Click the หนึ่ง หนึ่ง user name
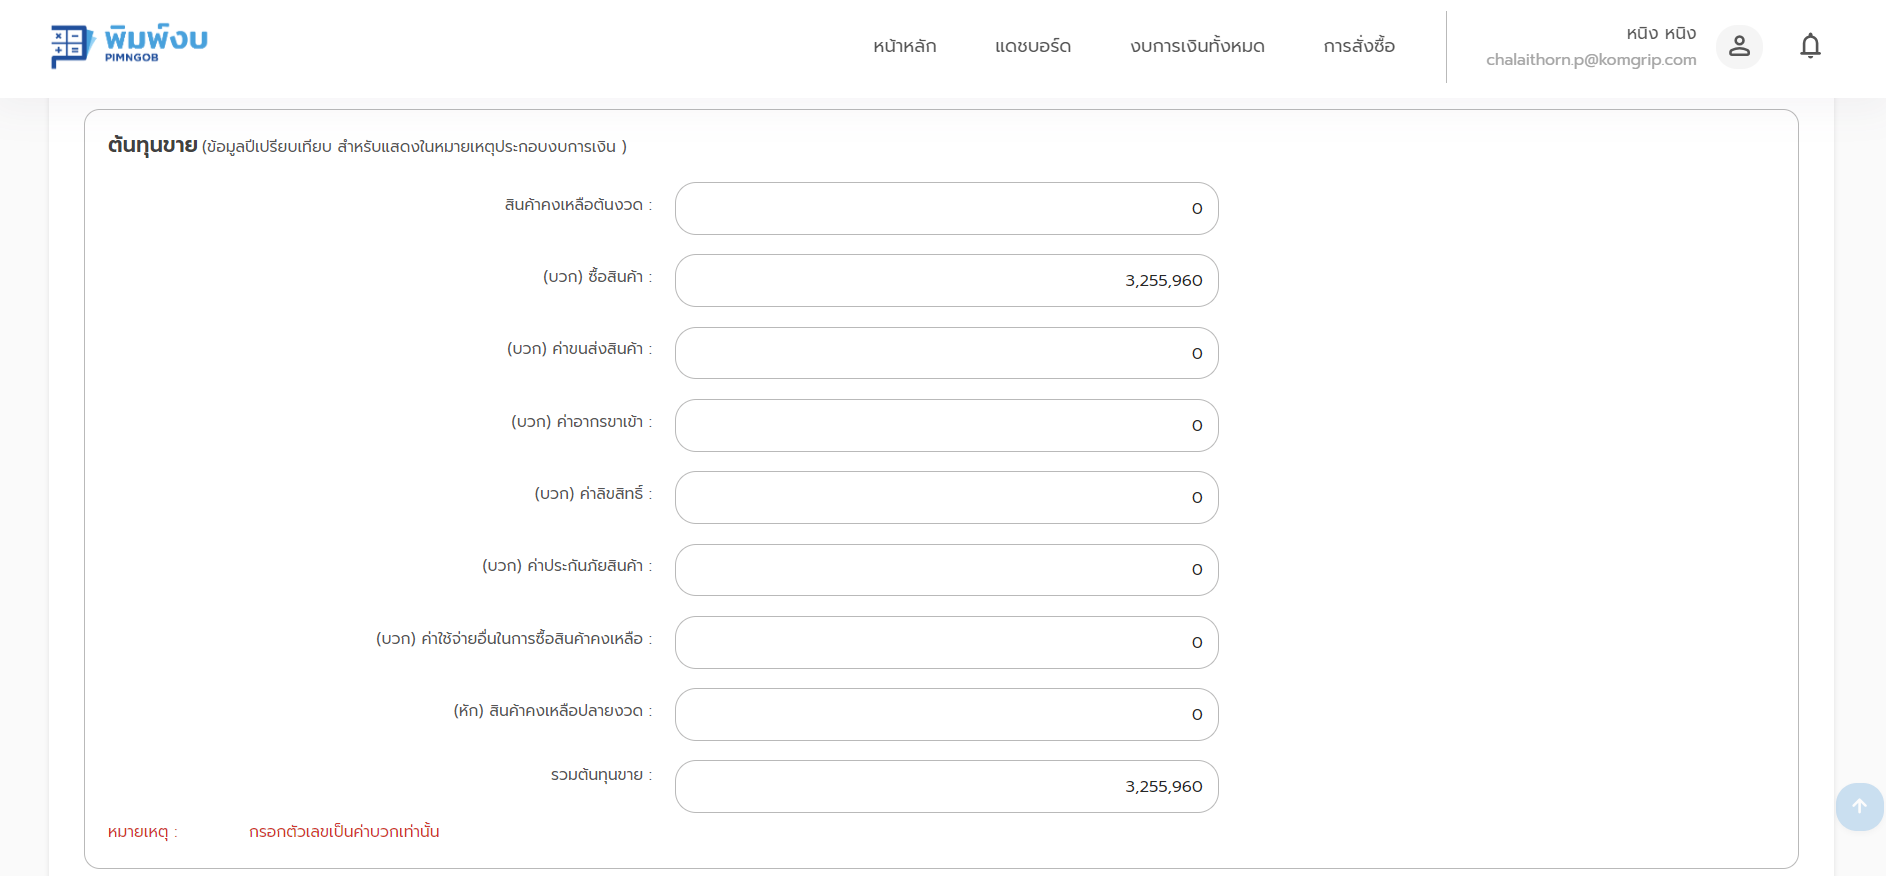The image size is (1886, 876). point(1660,33)
